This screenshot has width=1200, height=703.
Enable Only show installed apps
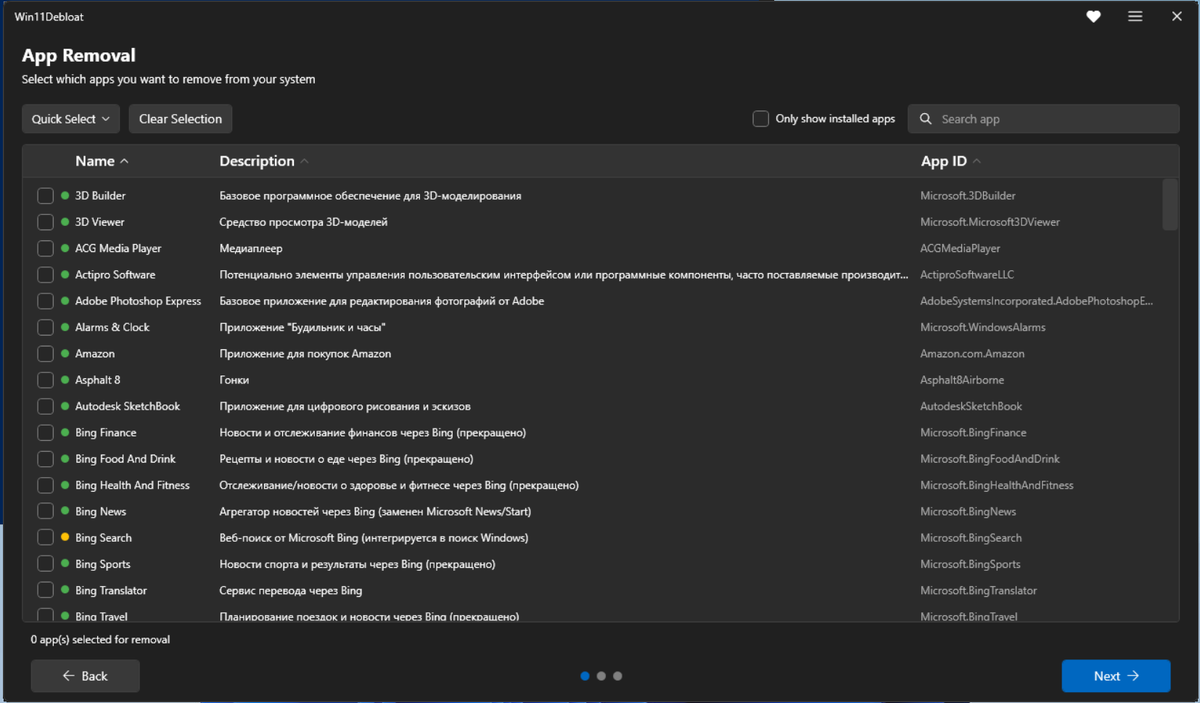click(761, 119)
